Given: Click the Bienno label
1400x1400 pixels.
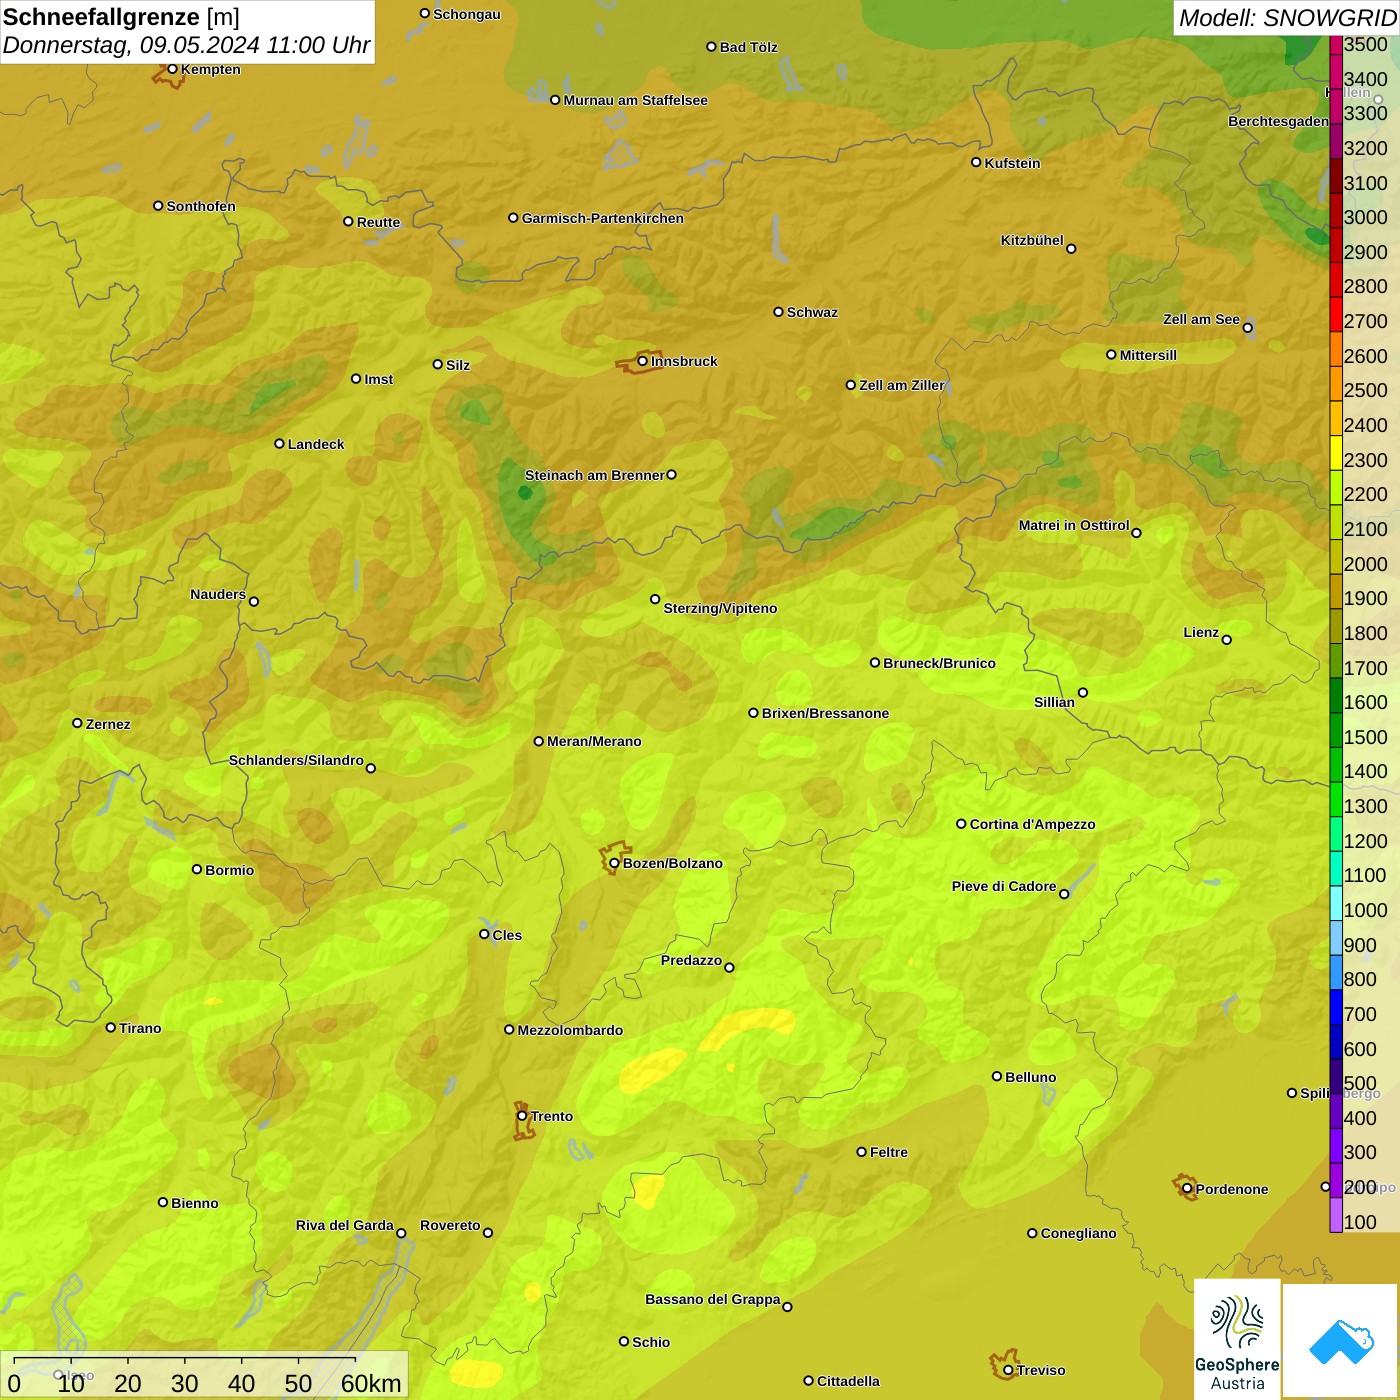Looking at the screenshot, I should click(x=195, y=1203).
